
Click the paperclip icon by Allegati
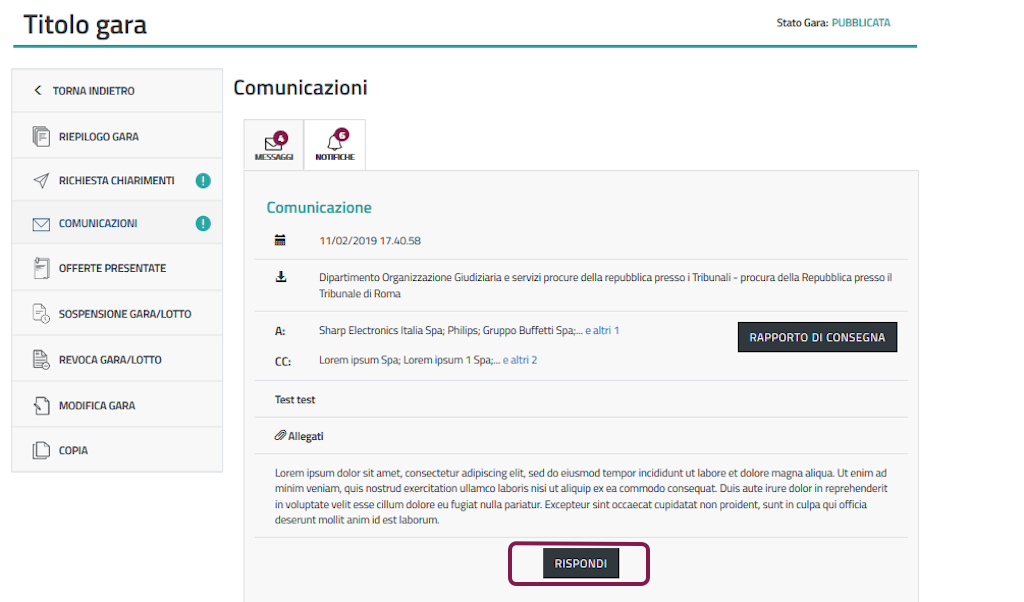point(280,436)
